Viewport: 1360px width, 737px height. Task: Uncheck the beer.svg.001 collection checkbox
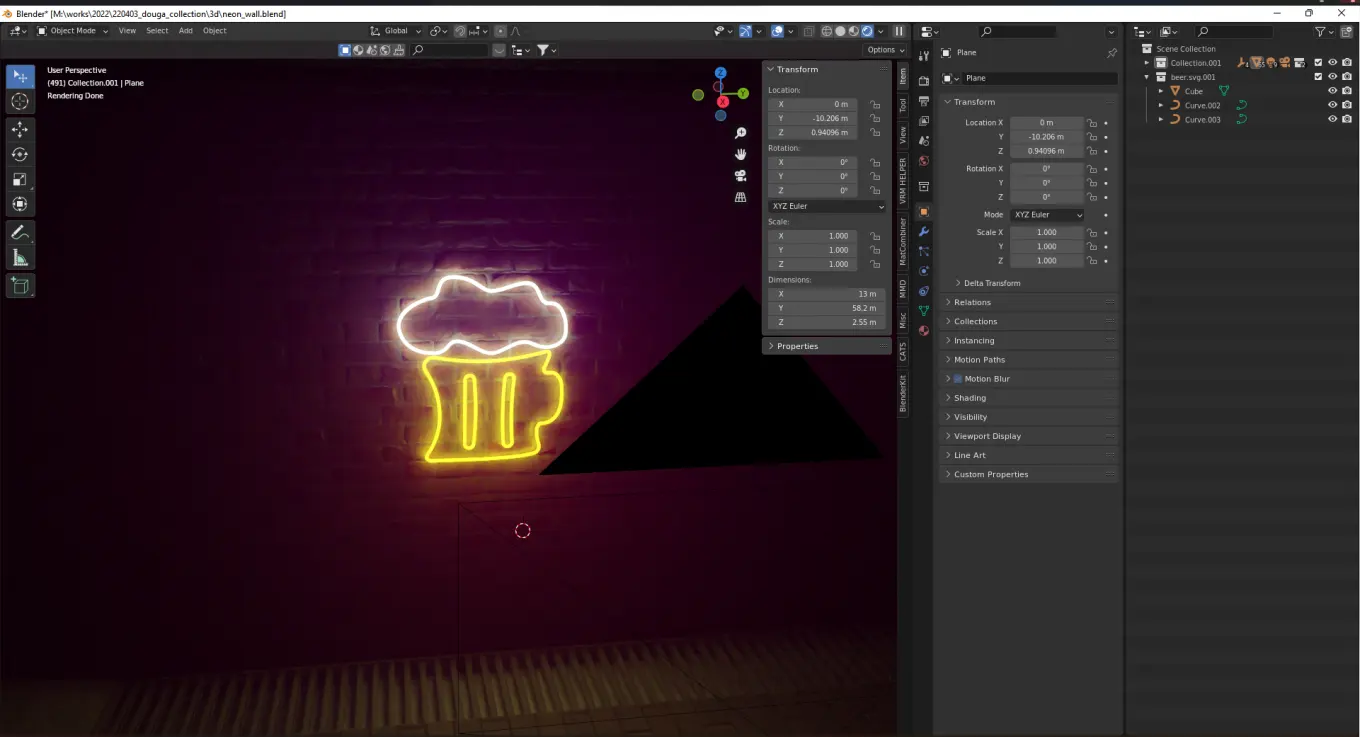pos(1318,77)
